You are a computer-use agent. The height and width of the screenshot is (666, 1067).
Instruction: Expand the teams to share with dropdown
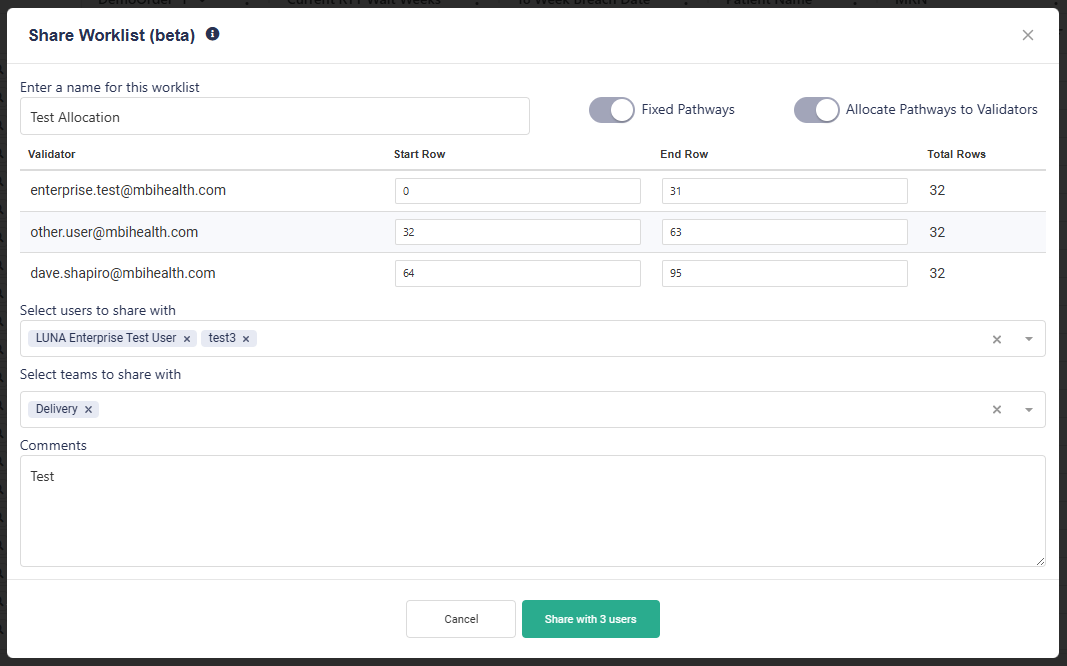[1028, 409]
